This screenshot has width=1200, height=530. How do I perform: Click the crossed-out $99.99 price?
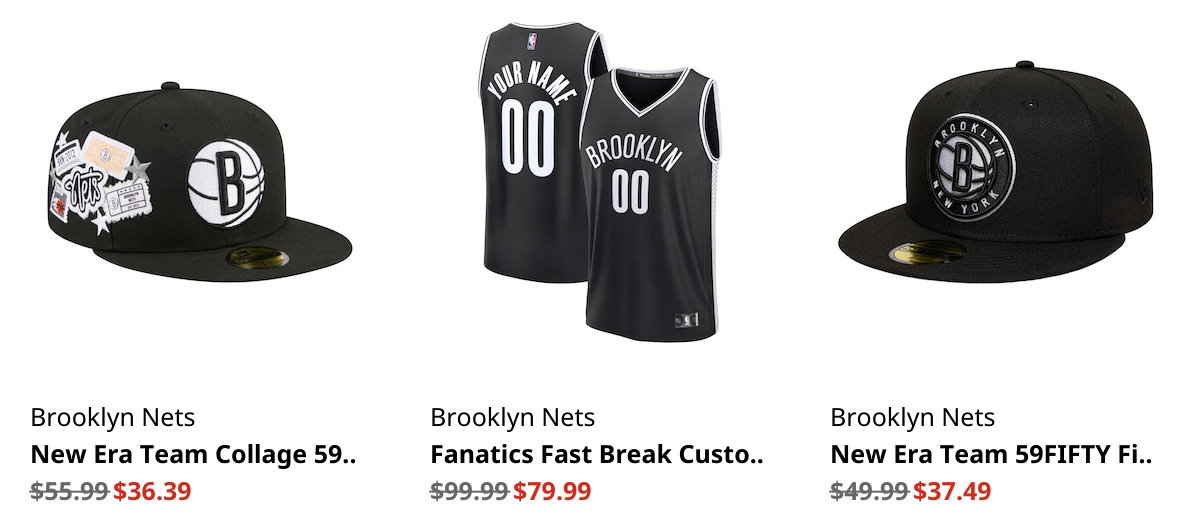470,491
